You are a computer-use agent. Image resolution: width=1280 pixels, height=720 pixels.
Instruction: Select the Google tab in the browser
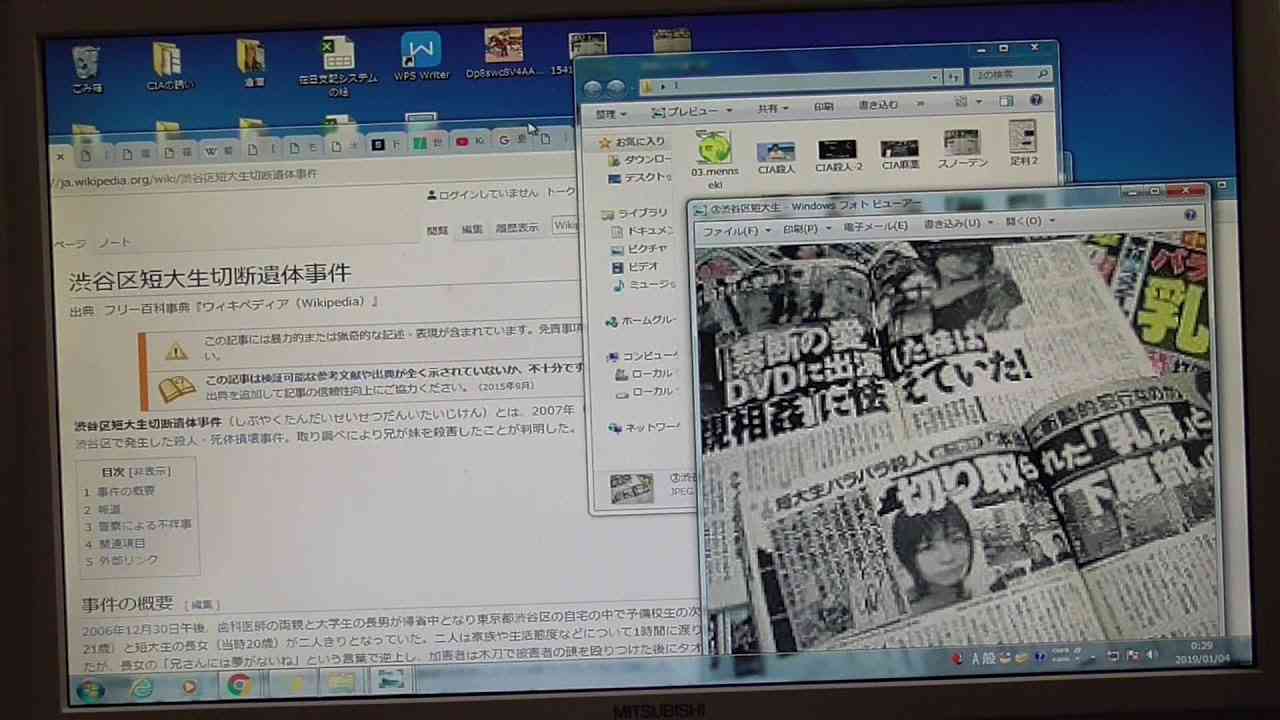(x=510, y=140)
